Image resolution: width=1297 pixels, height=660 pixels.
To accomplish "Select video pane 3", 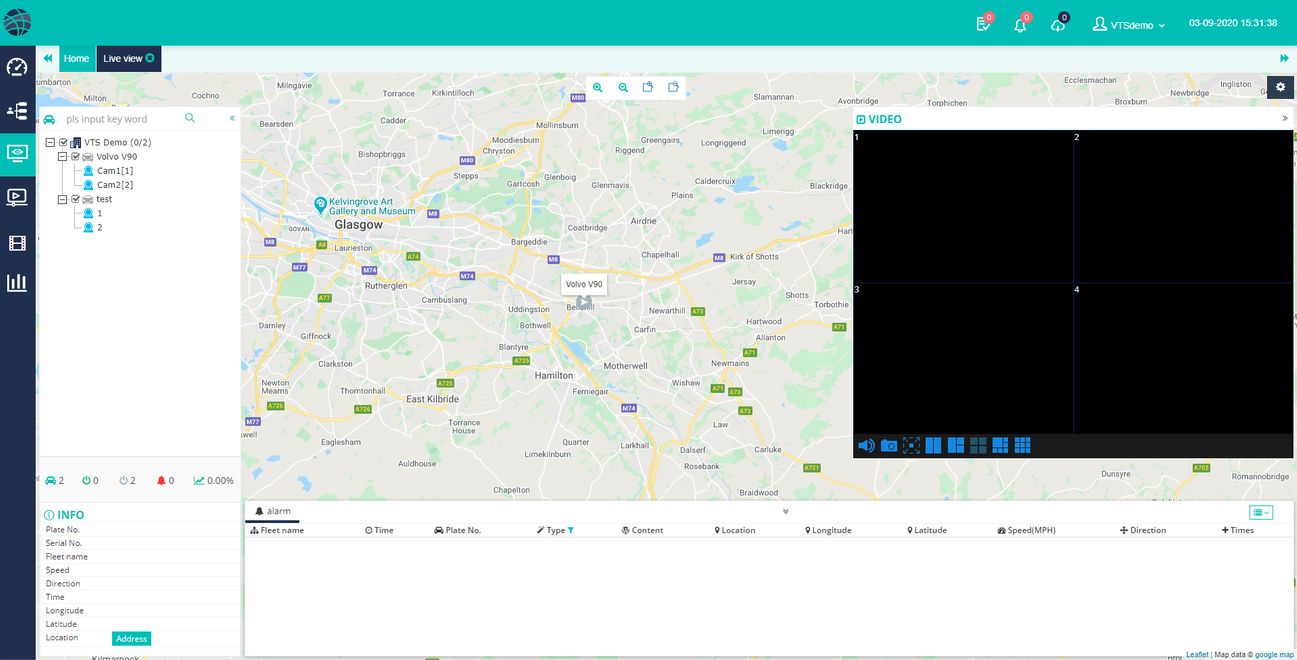I will [x=963, y=358].
